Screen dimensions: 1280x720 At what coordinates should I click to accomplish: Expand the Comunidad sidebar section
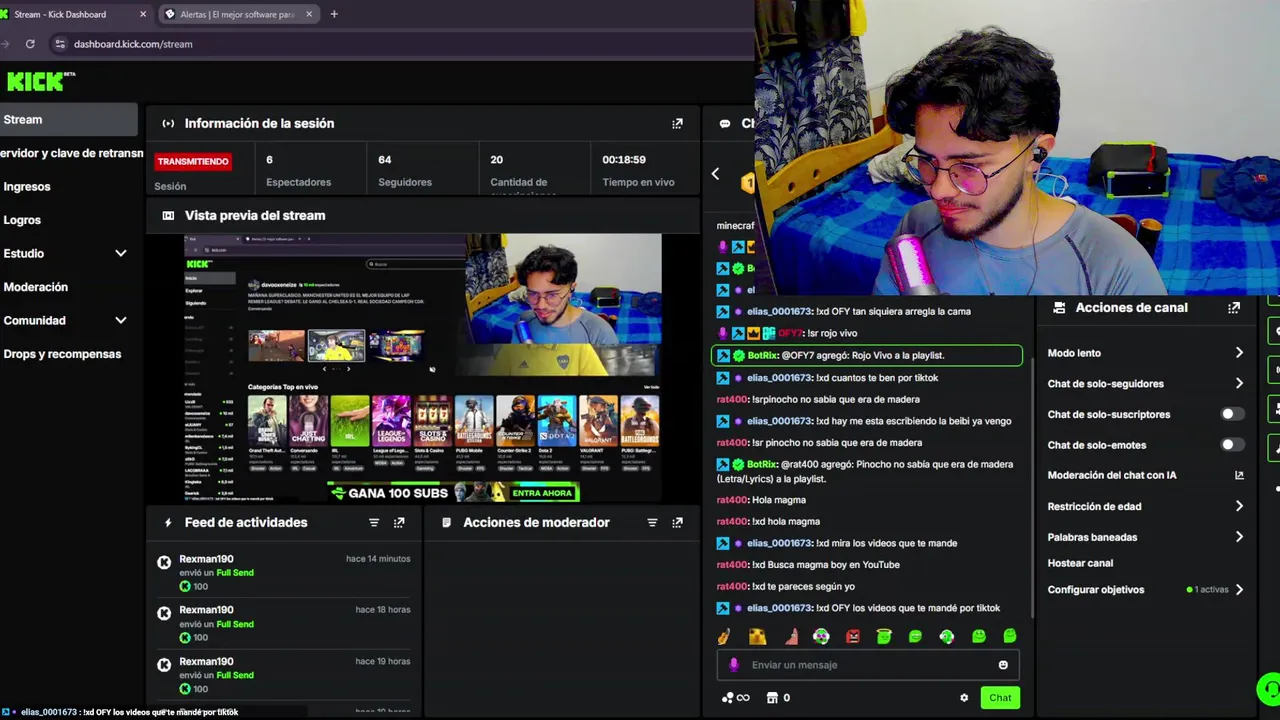[x=121, y=321]
